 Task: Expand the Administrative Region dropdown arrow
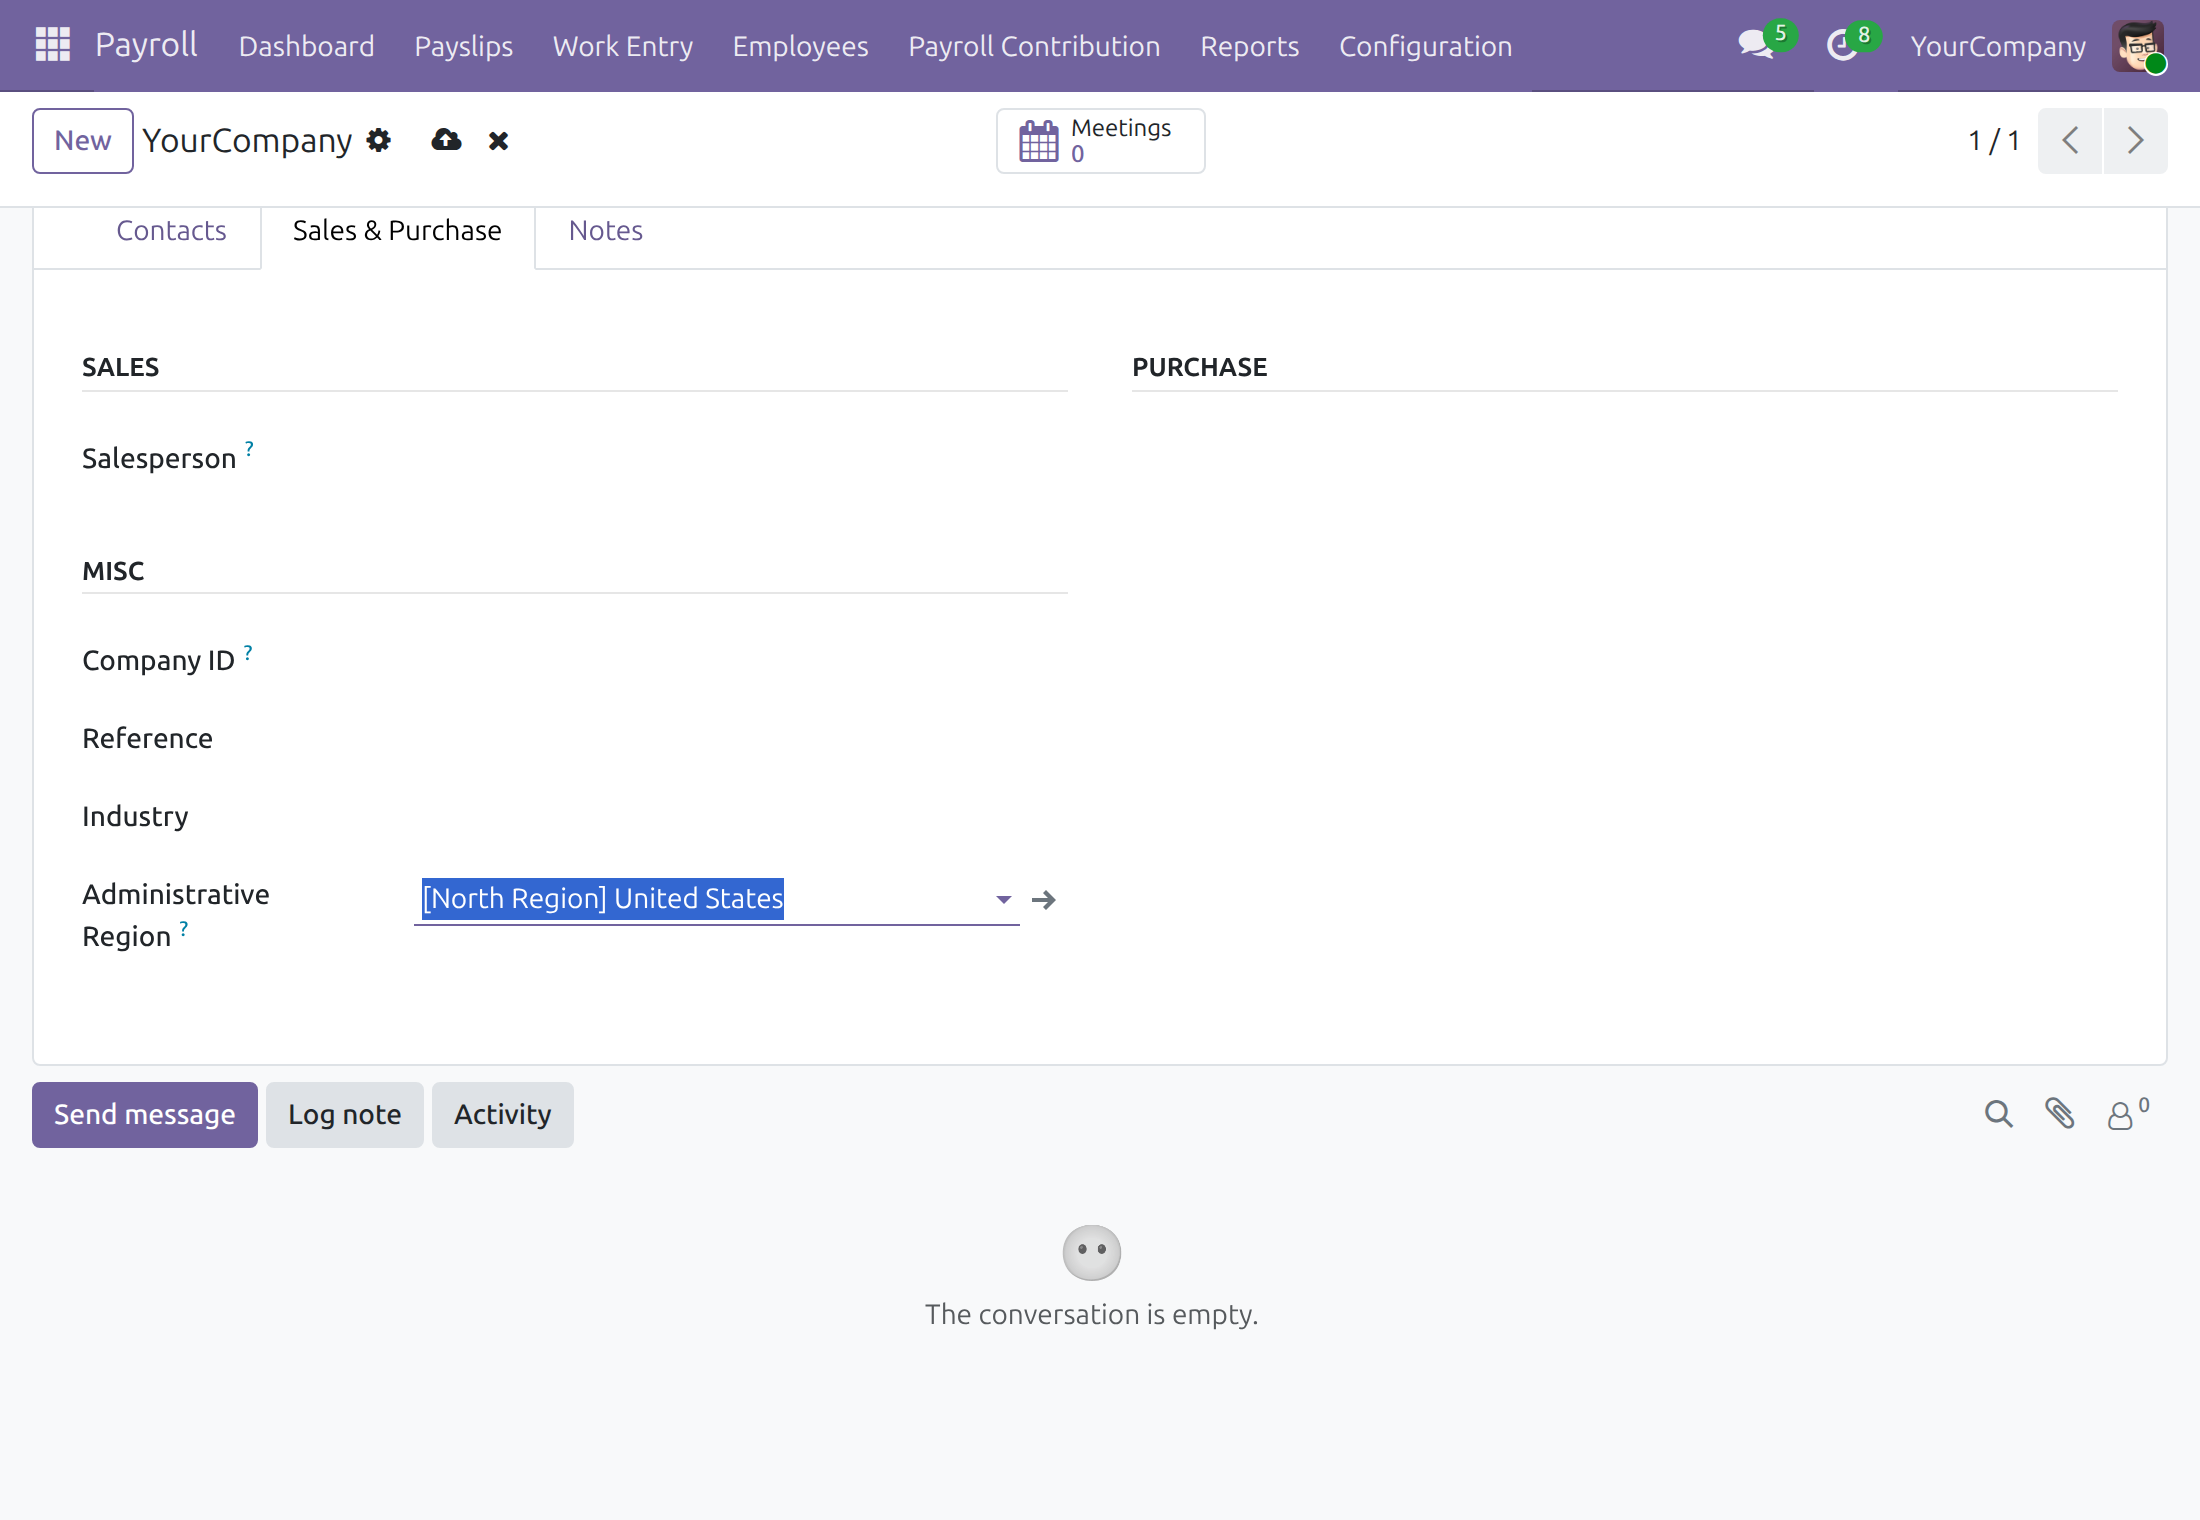click(x=1003, y=900)
